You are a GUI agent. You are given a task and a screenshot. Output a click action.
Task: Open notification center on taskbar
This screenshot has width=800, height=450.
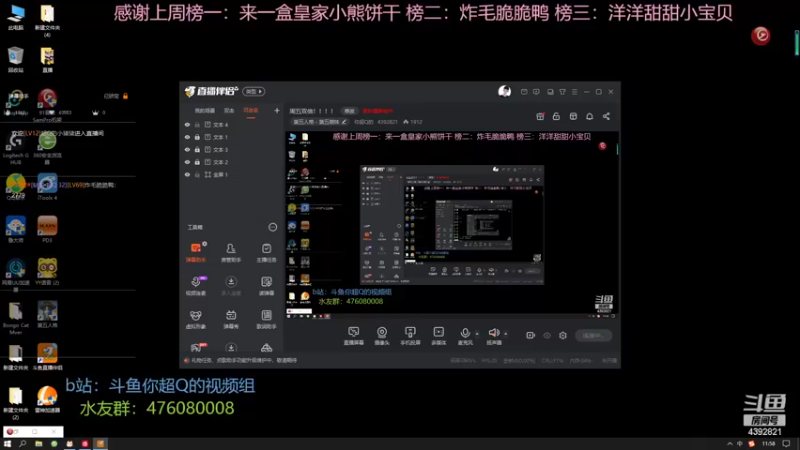(787, 444)
